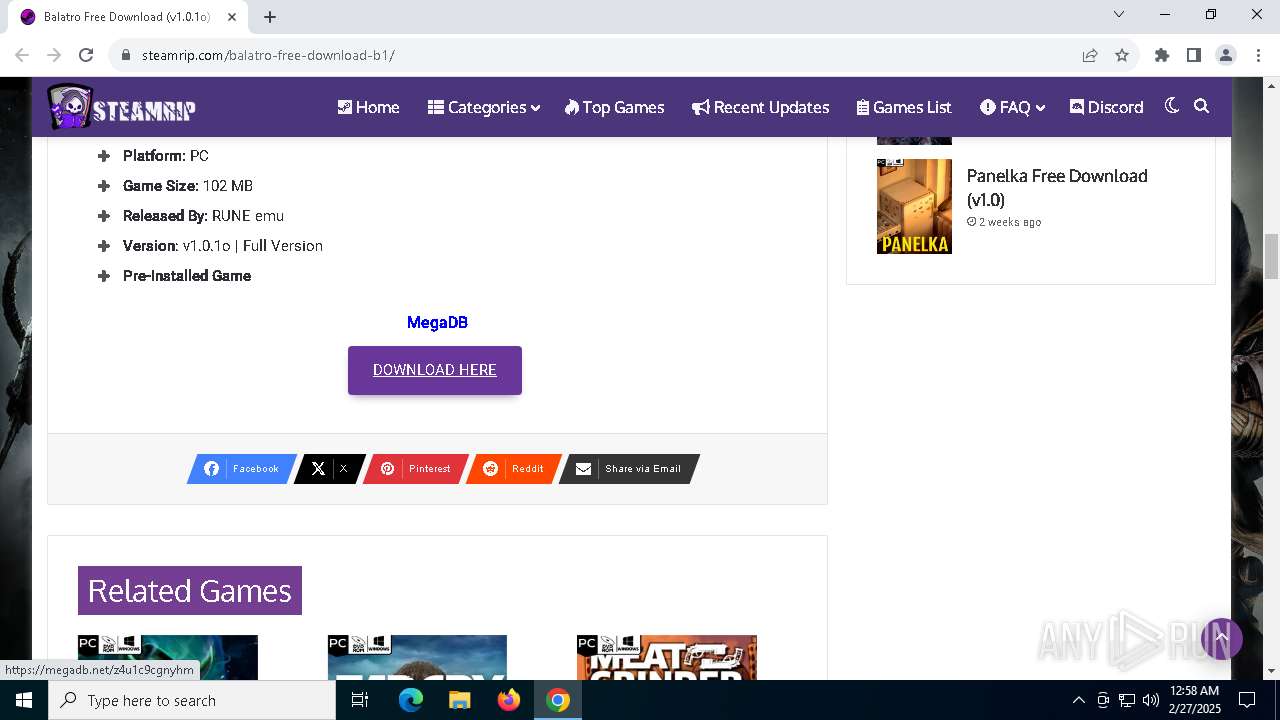Click the page vertical scrollbar thumb
Viewport: 1280px width, 720px height.
[1271, 257]
